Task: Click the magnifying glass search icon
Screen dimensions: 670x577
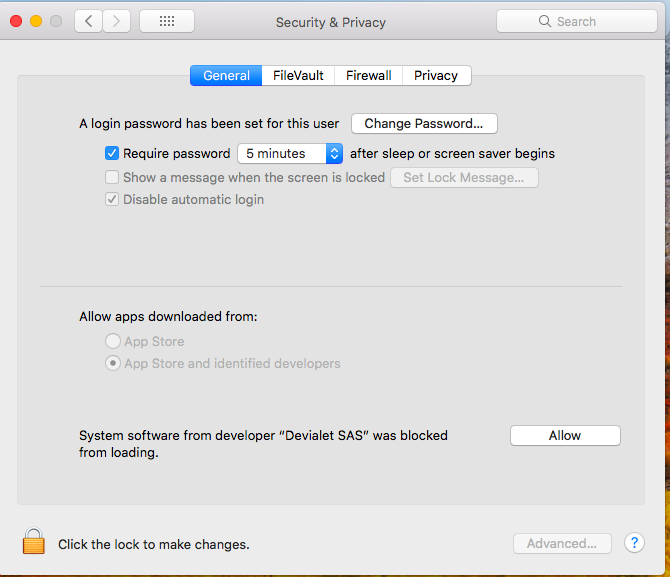Action: tap(545, 21)
